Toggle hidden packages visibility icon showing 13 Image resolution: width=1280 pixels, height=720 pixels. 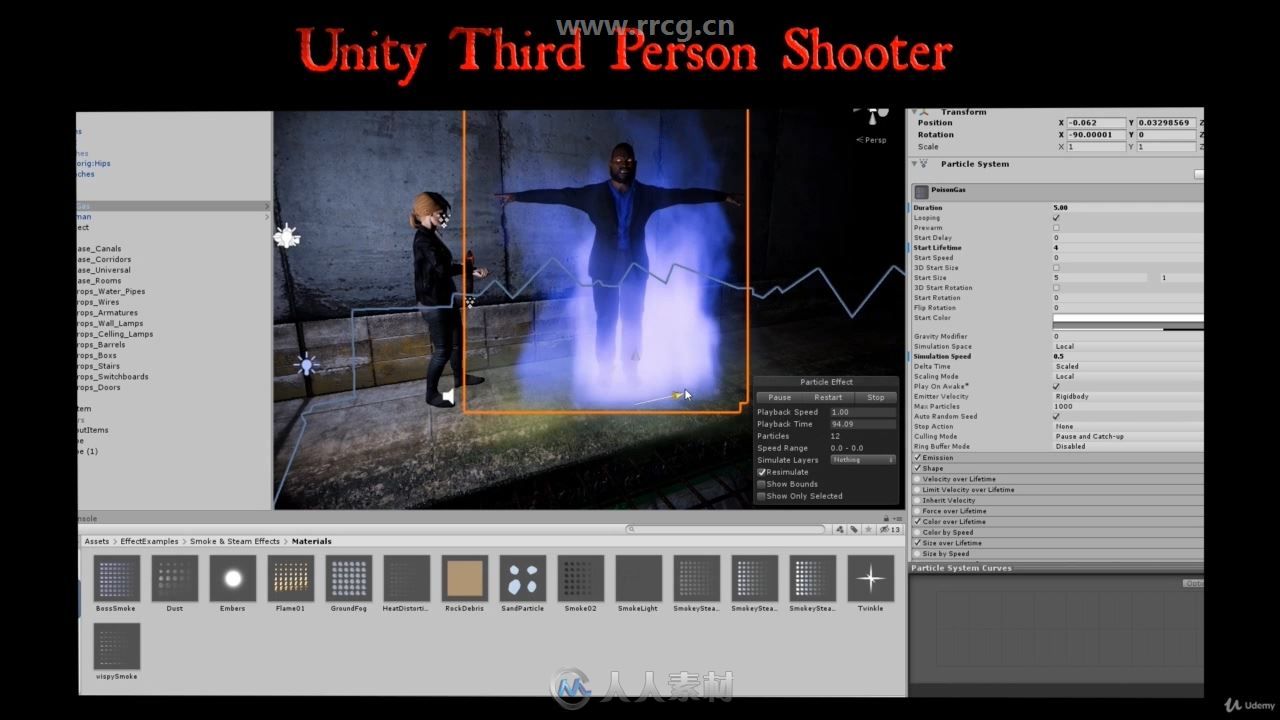[x=890, y=529]
